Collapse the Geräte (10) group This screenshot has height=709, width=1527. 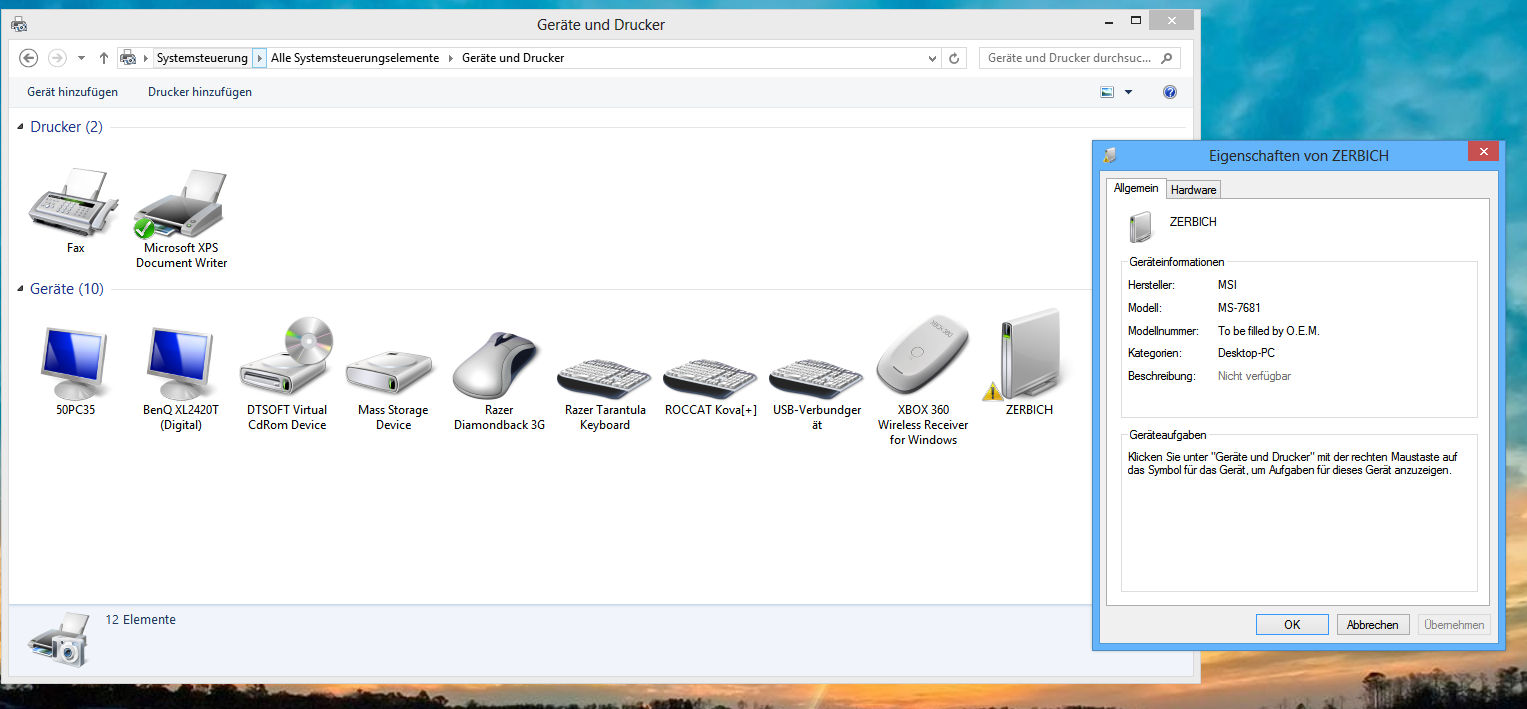click(21, 290)
